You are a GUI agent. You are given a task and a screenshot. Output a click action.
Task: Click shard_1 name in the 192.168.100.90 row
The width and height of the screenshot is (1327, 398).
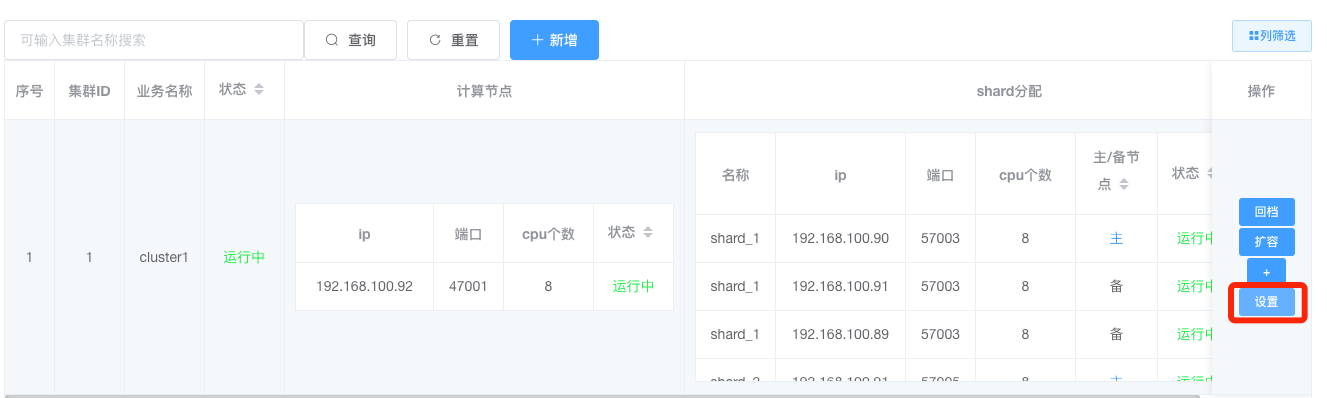coord(735,238)
